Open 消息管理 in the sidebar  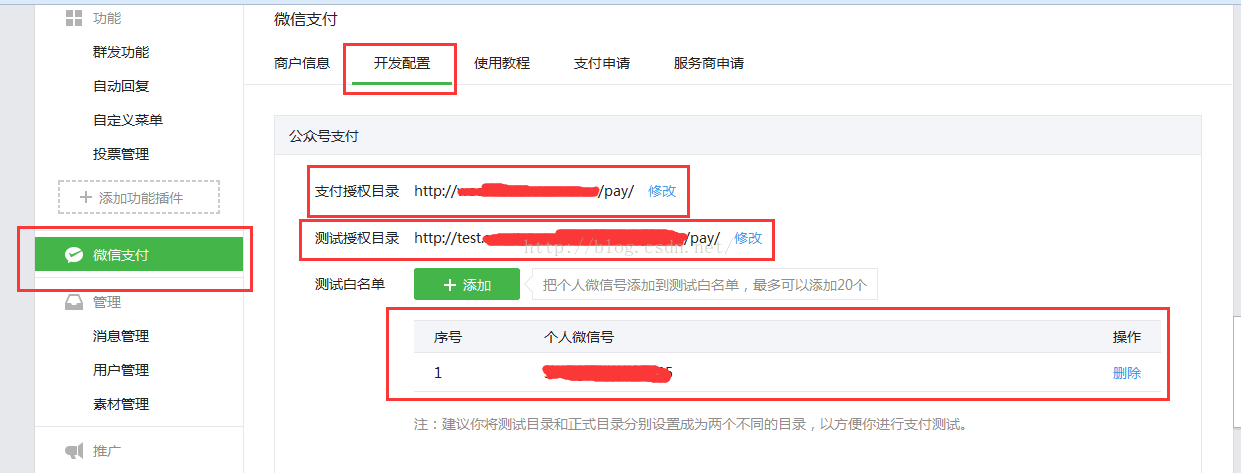tap(121, 336)
